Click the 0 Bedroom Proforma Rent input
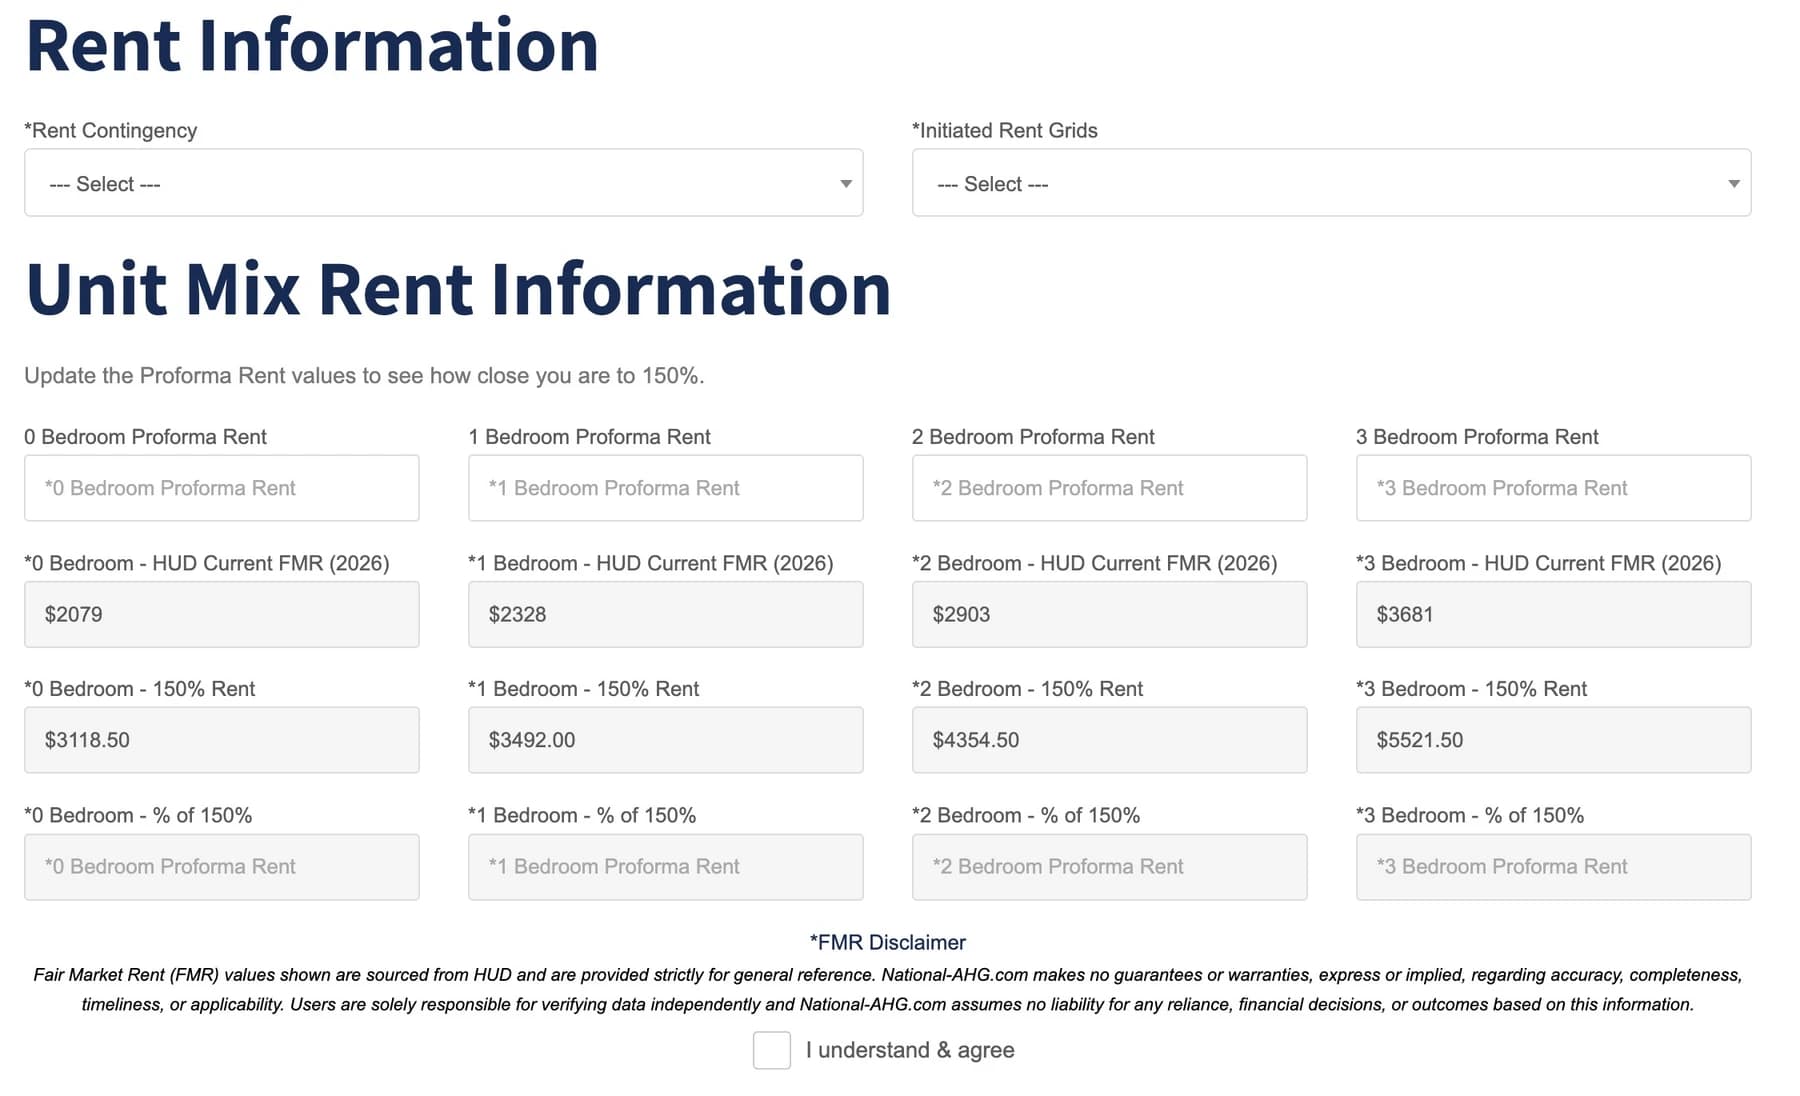This screenshot has height=1096, width=1800. pyautogui.click(x=221, y=488)
